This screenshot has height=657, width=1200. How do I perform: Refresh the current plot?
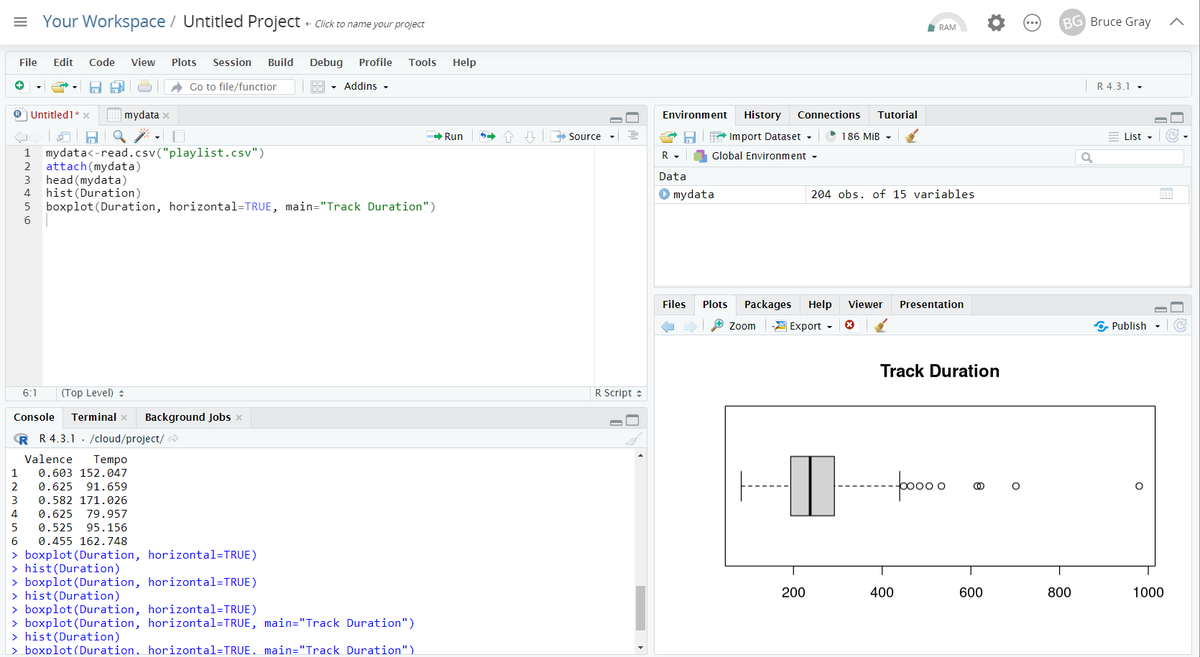(x=1180, y=325)
